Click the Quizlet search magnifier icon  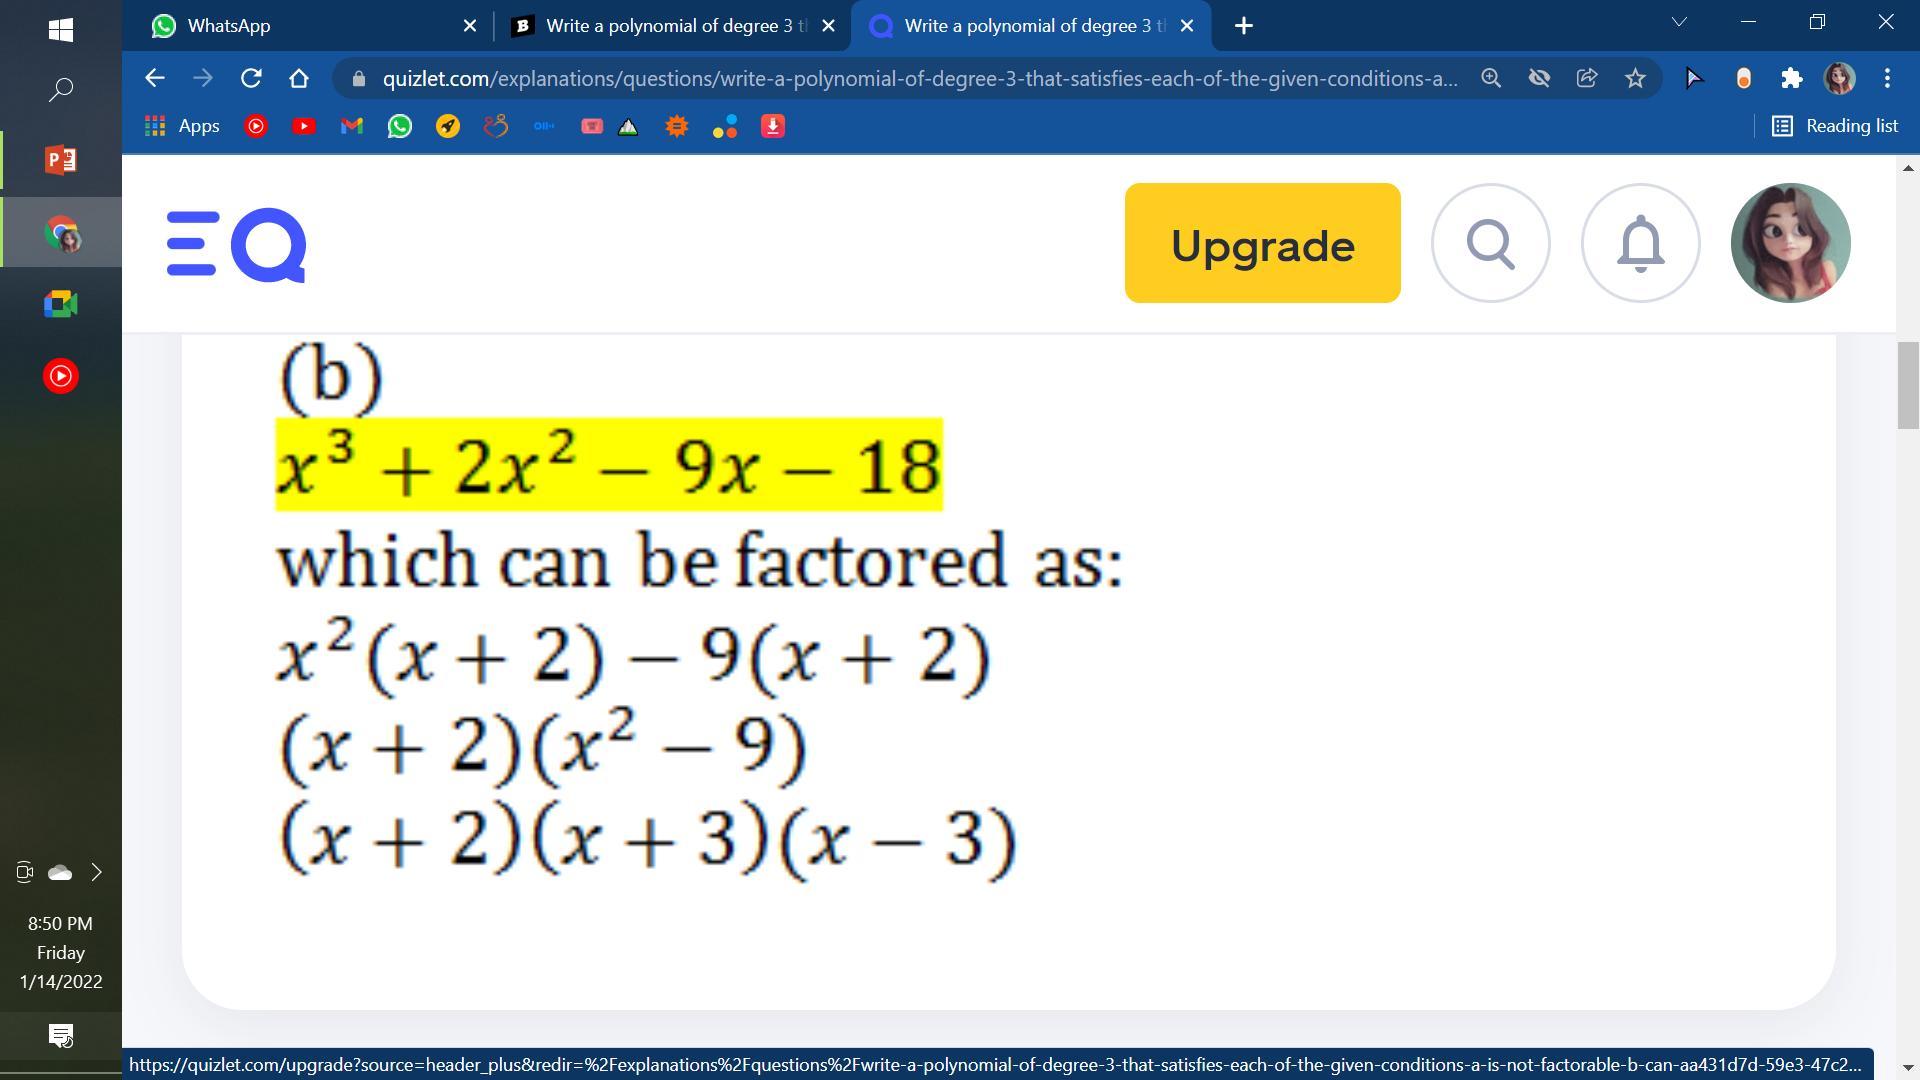[x=1490, y=243]
